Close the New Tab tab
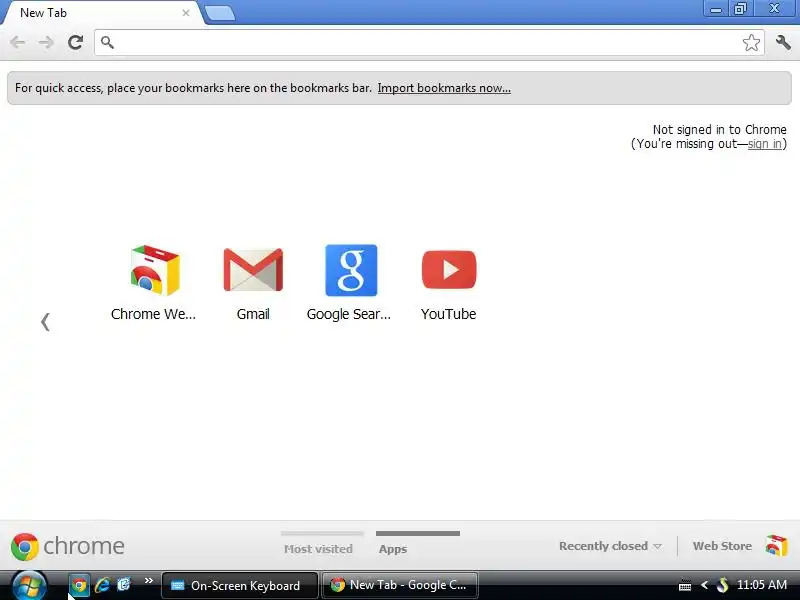 [186, 13]
